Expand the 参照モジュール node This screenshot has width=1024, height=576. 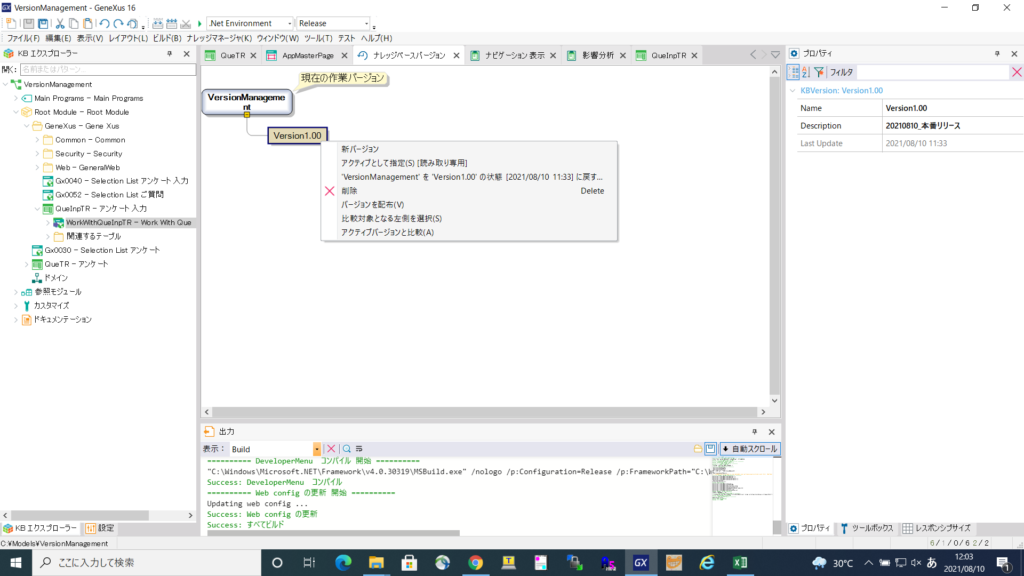point(16,292)
